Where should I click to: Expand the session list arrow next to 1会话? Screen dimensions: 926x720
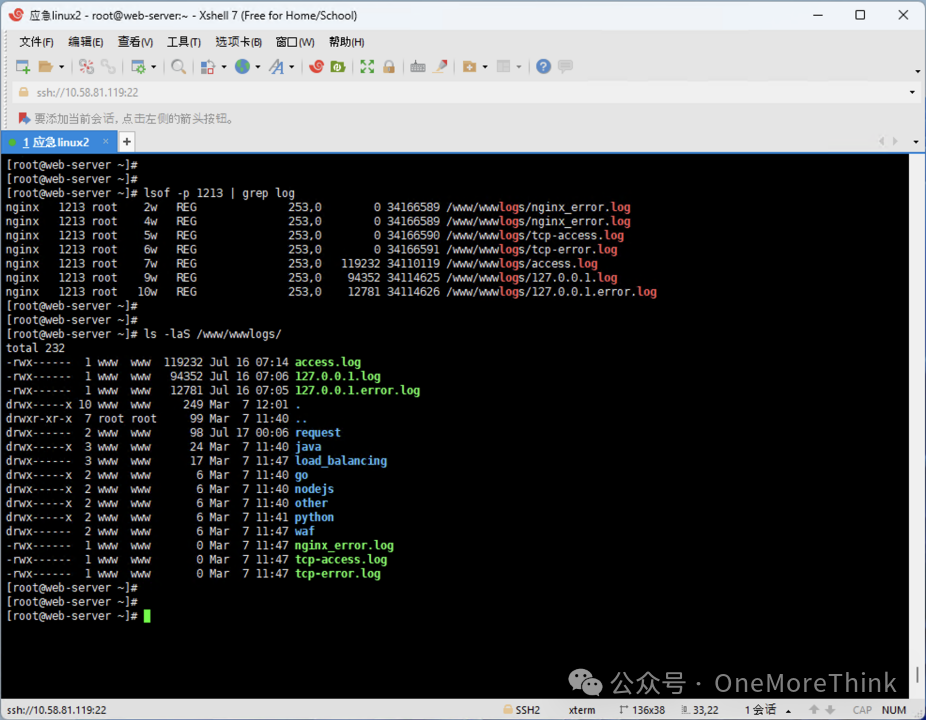point(789,710)
